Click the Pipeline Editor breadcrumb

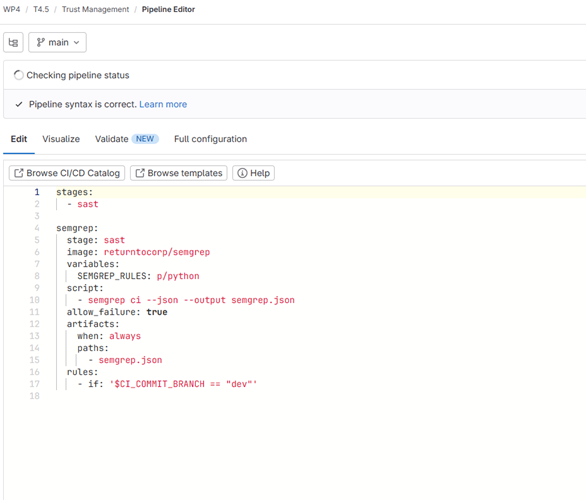click(x=168, y=9)
